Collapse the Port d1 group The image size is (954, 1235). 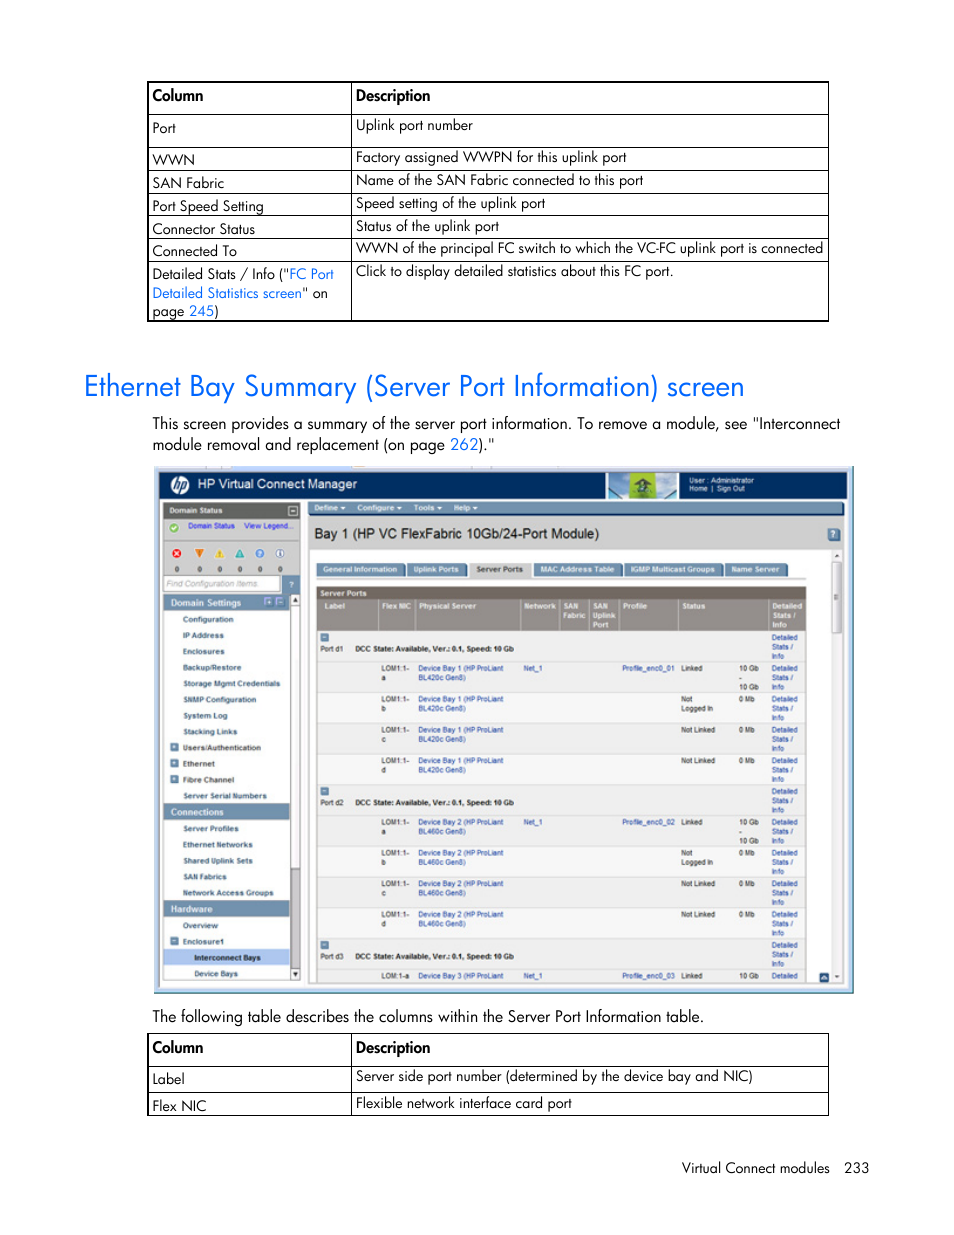(324, 637)
